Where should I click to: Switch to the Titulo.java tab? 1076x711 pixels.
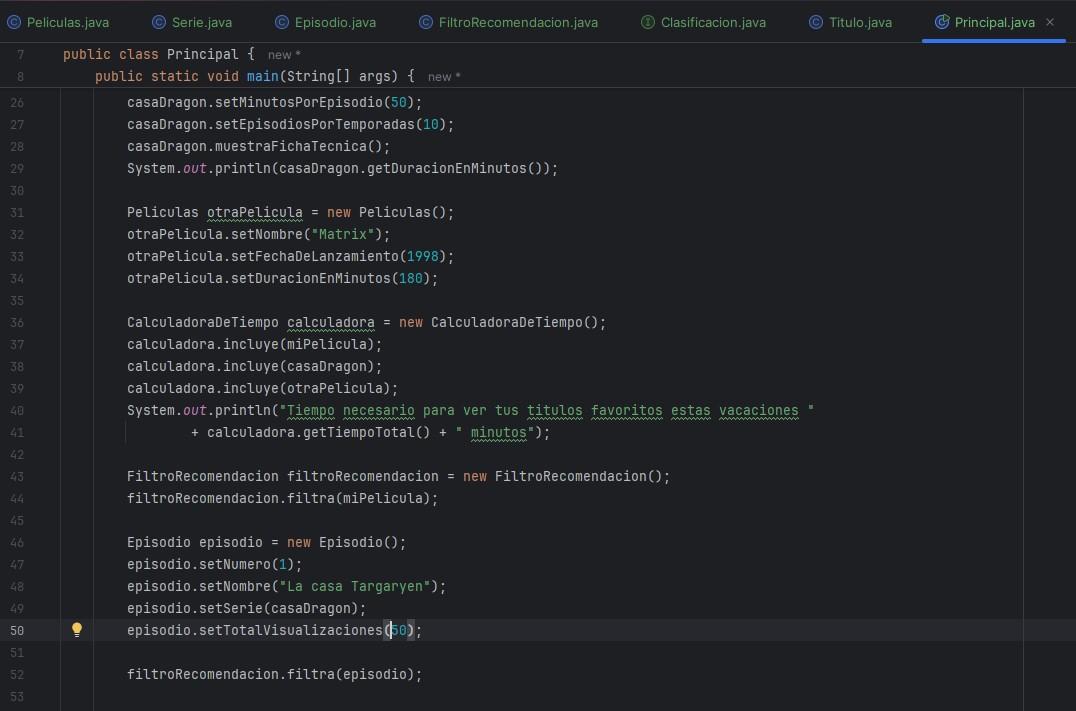851,22
